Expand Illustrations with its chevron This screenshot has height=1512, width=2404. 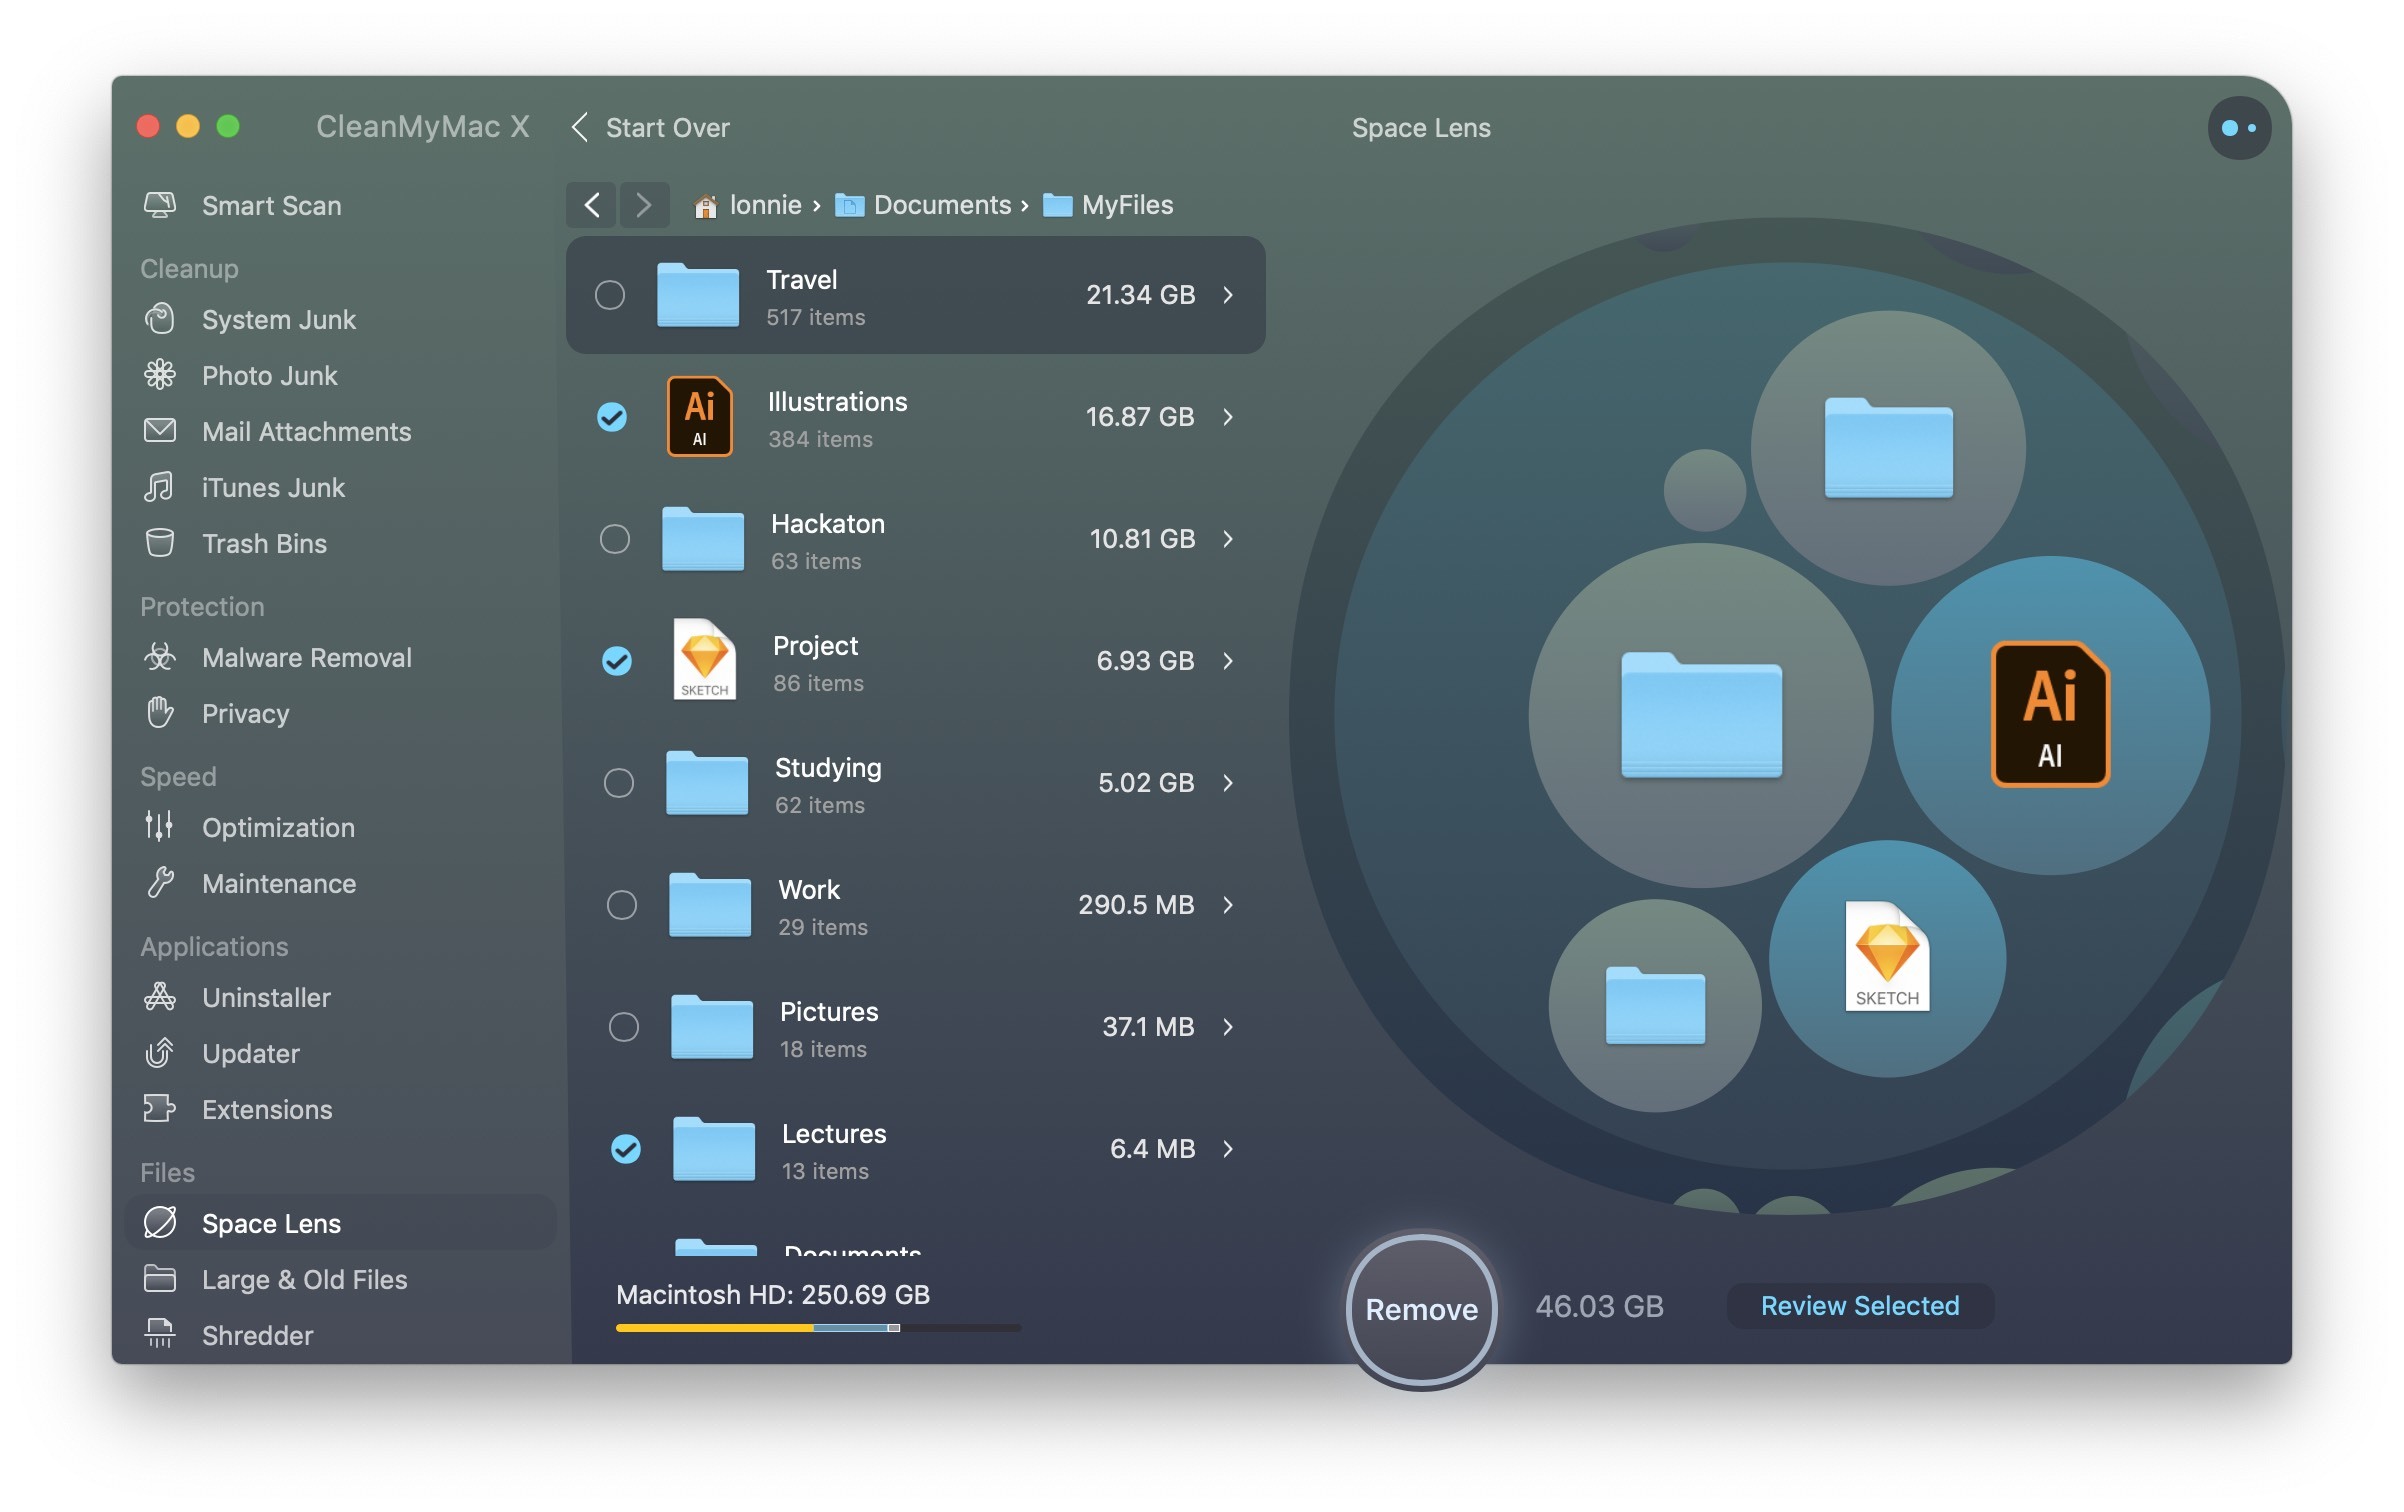(1228, 417)
